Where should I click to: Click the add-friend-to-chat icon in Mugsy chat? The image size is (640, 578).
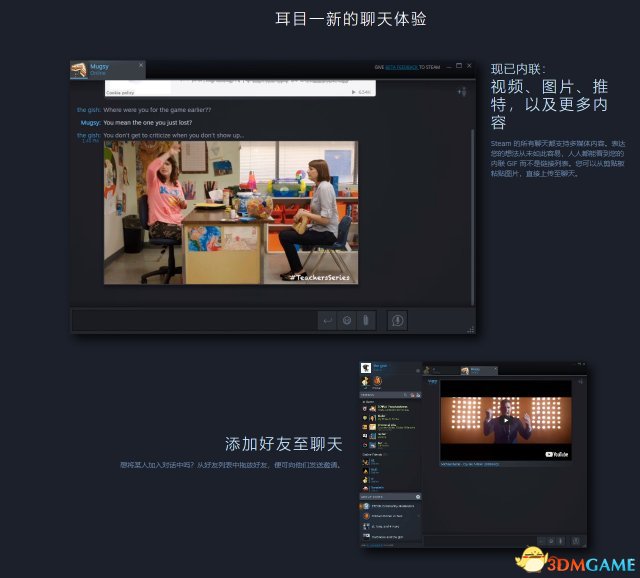point(462,92)
